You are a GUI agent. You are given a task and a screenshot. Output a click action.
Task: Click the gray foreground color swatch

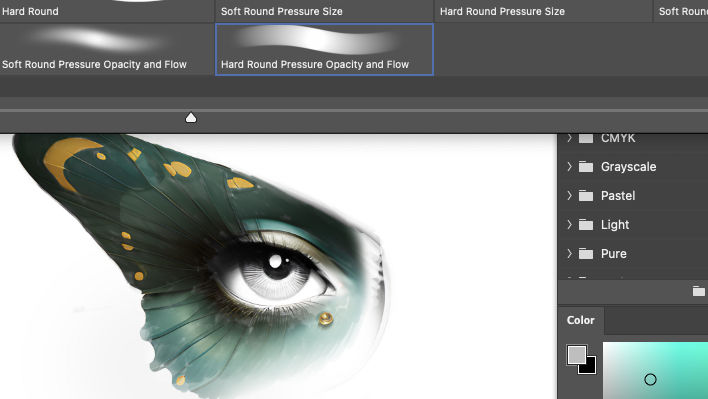(x=577, y=355)
